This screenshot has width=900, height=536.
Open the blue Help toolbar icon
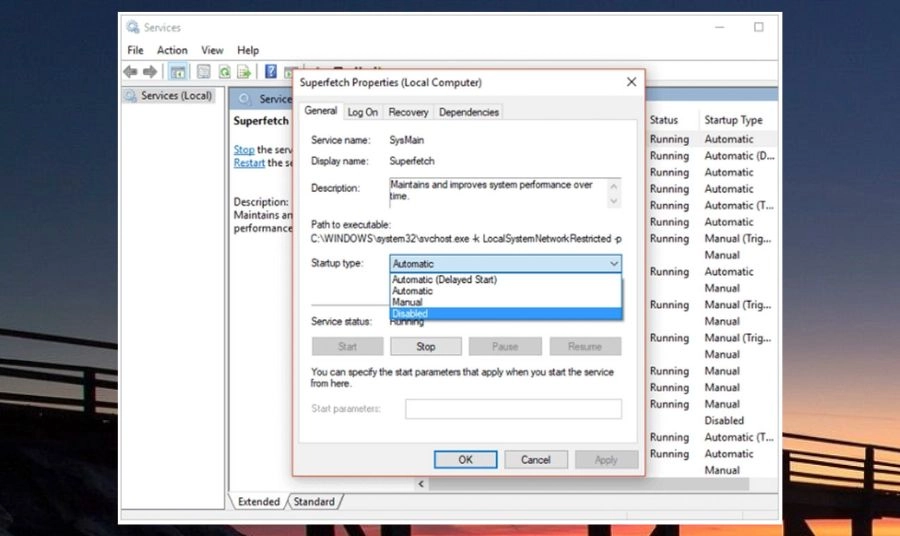tap(271, 72)
